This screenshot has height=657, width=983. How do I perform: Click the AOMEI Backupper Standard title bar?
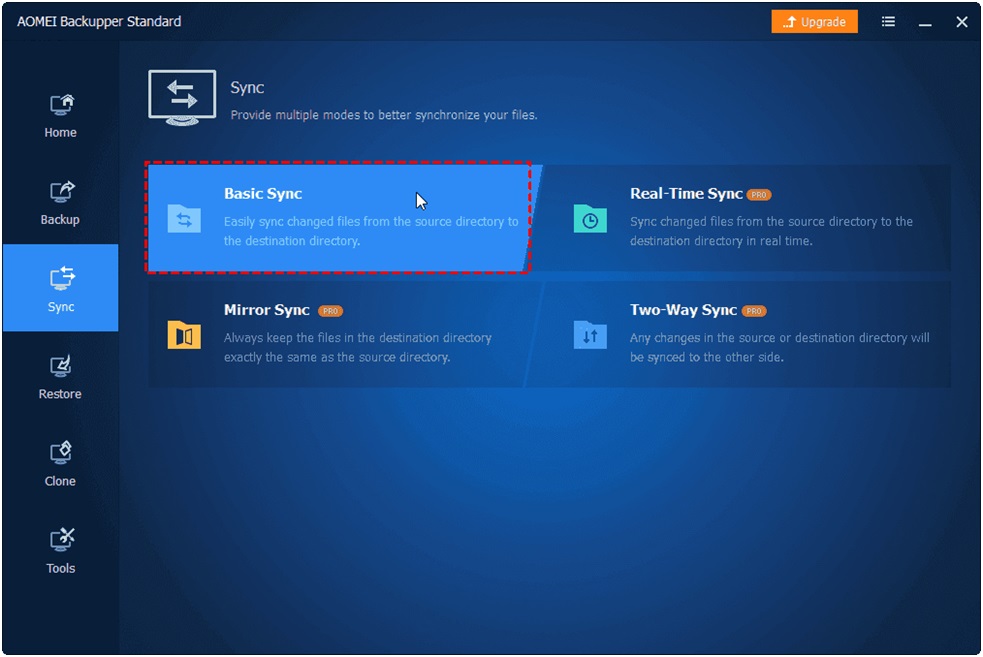(96, 21)
